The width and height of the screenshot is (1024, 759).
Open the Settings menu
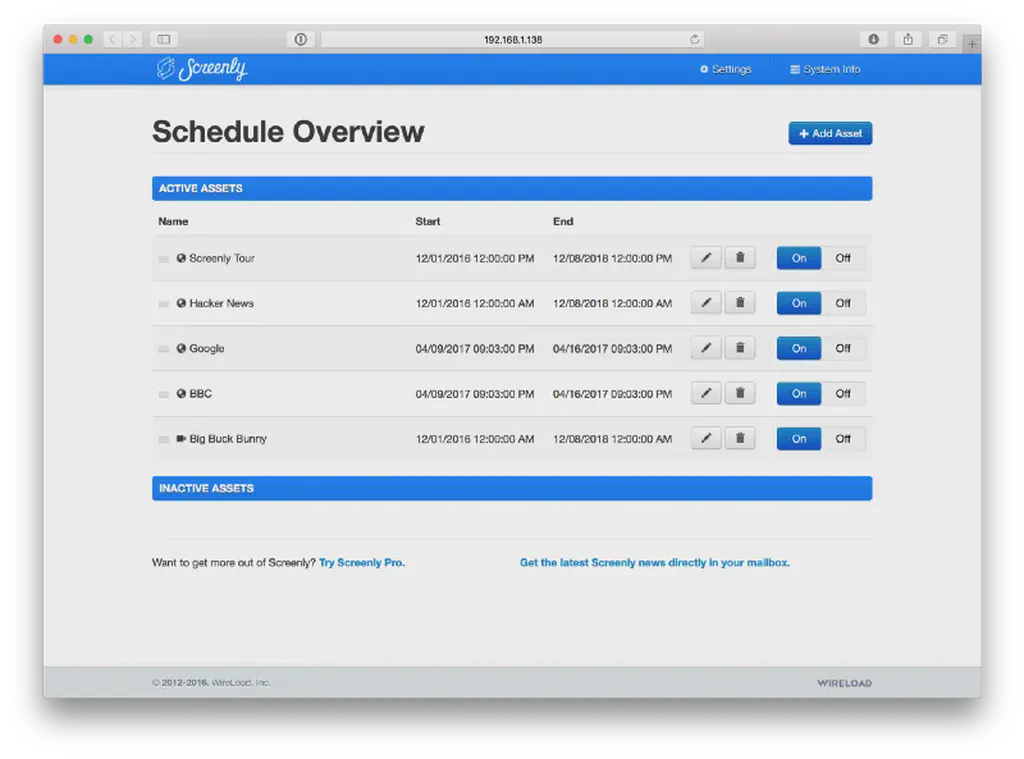pos(725,69)
